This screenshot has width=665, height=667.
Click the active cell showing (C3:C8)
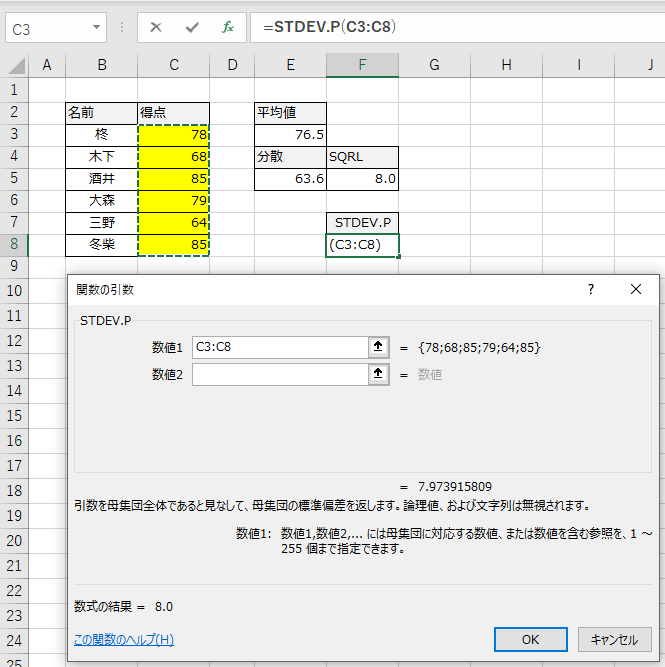(362, 245)
